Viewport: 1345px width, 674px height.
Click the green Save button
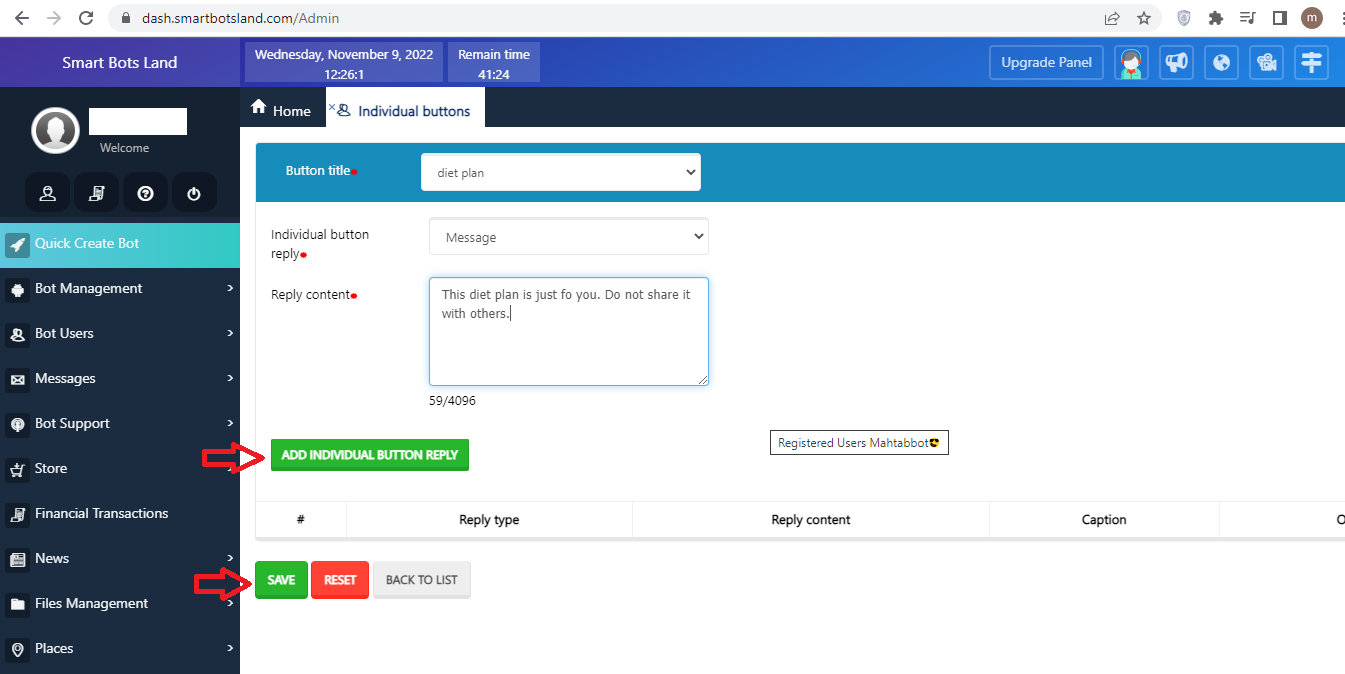281,580
